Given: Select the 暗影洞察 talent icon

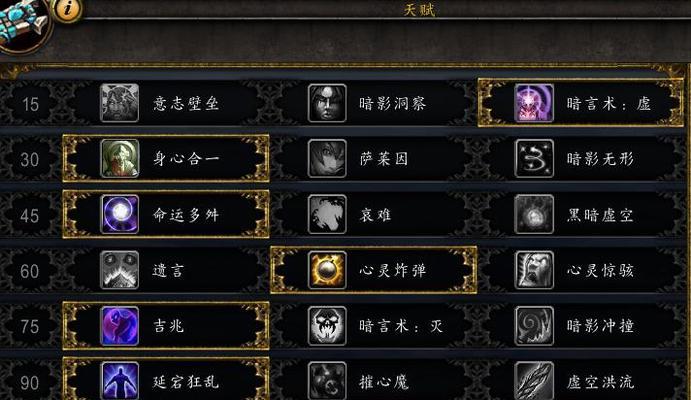Looking at the screenshot, I should tap(327, 103).
